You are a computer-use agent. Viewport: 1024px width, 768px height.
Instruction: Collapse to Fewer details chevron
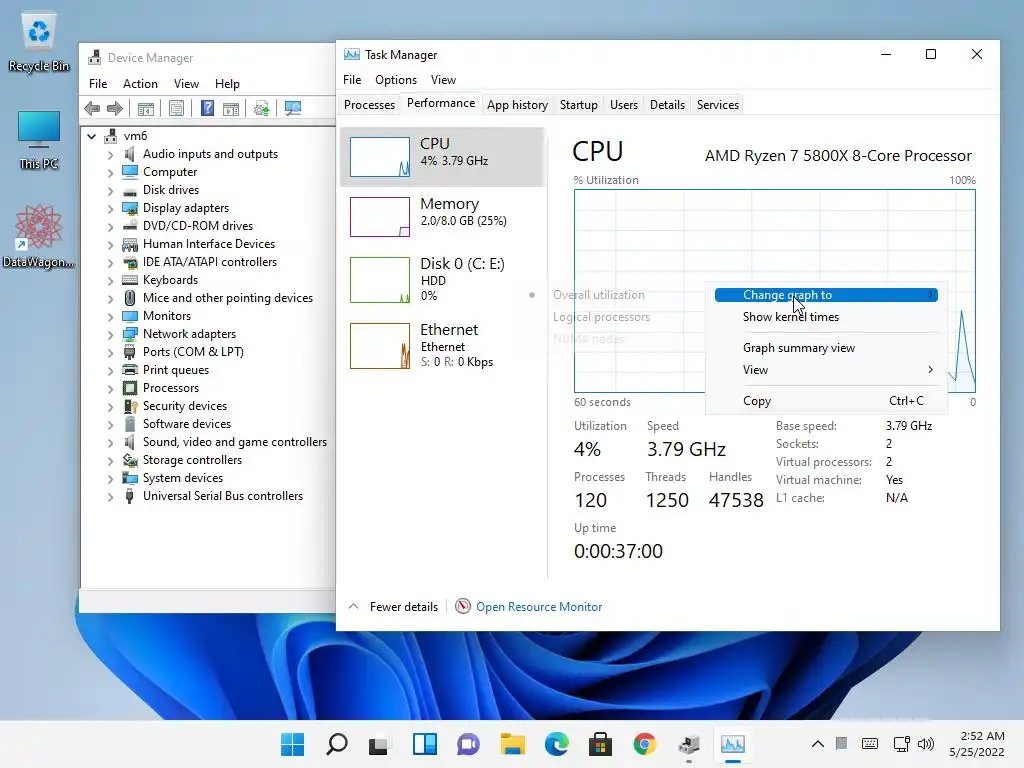353,607
